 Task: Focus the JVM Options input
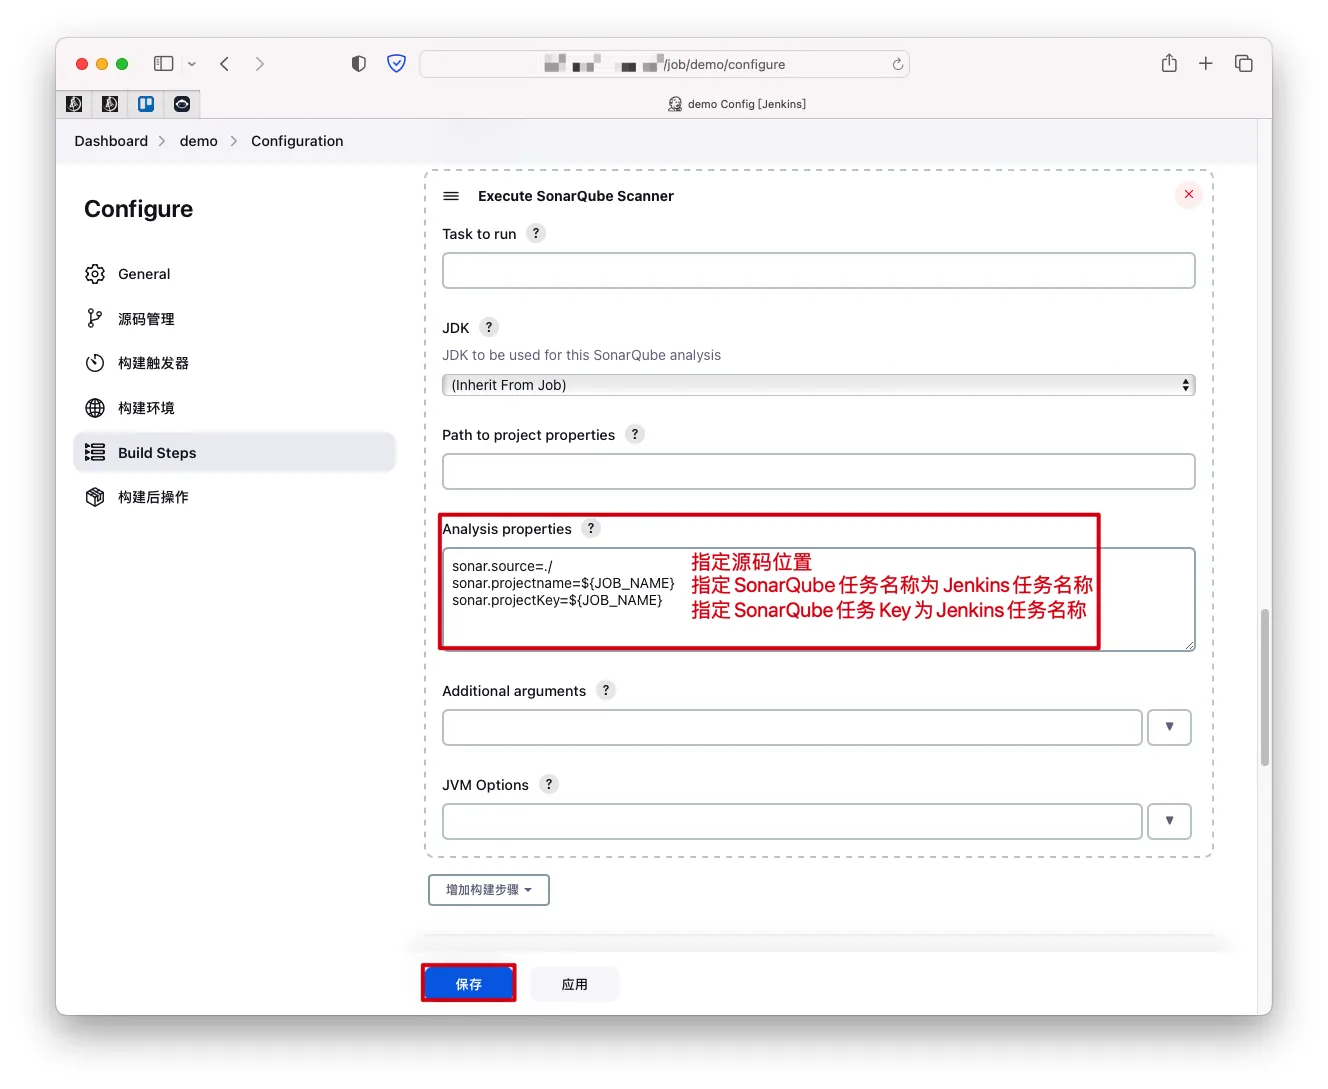pyautogui.click(x=792, y=821)
